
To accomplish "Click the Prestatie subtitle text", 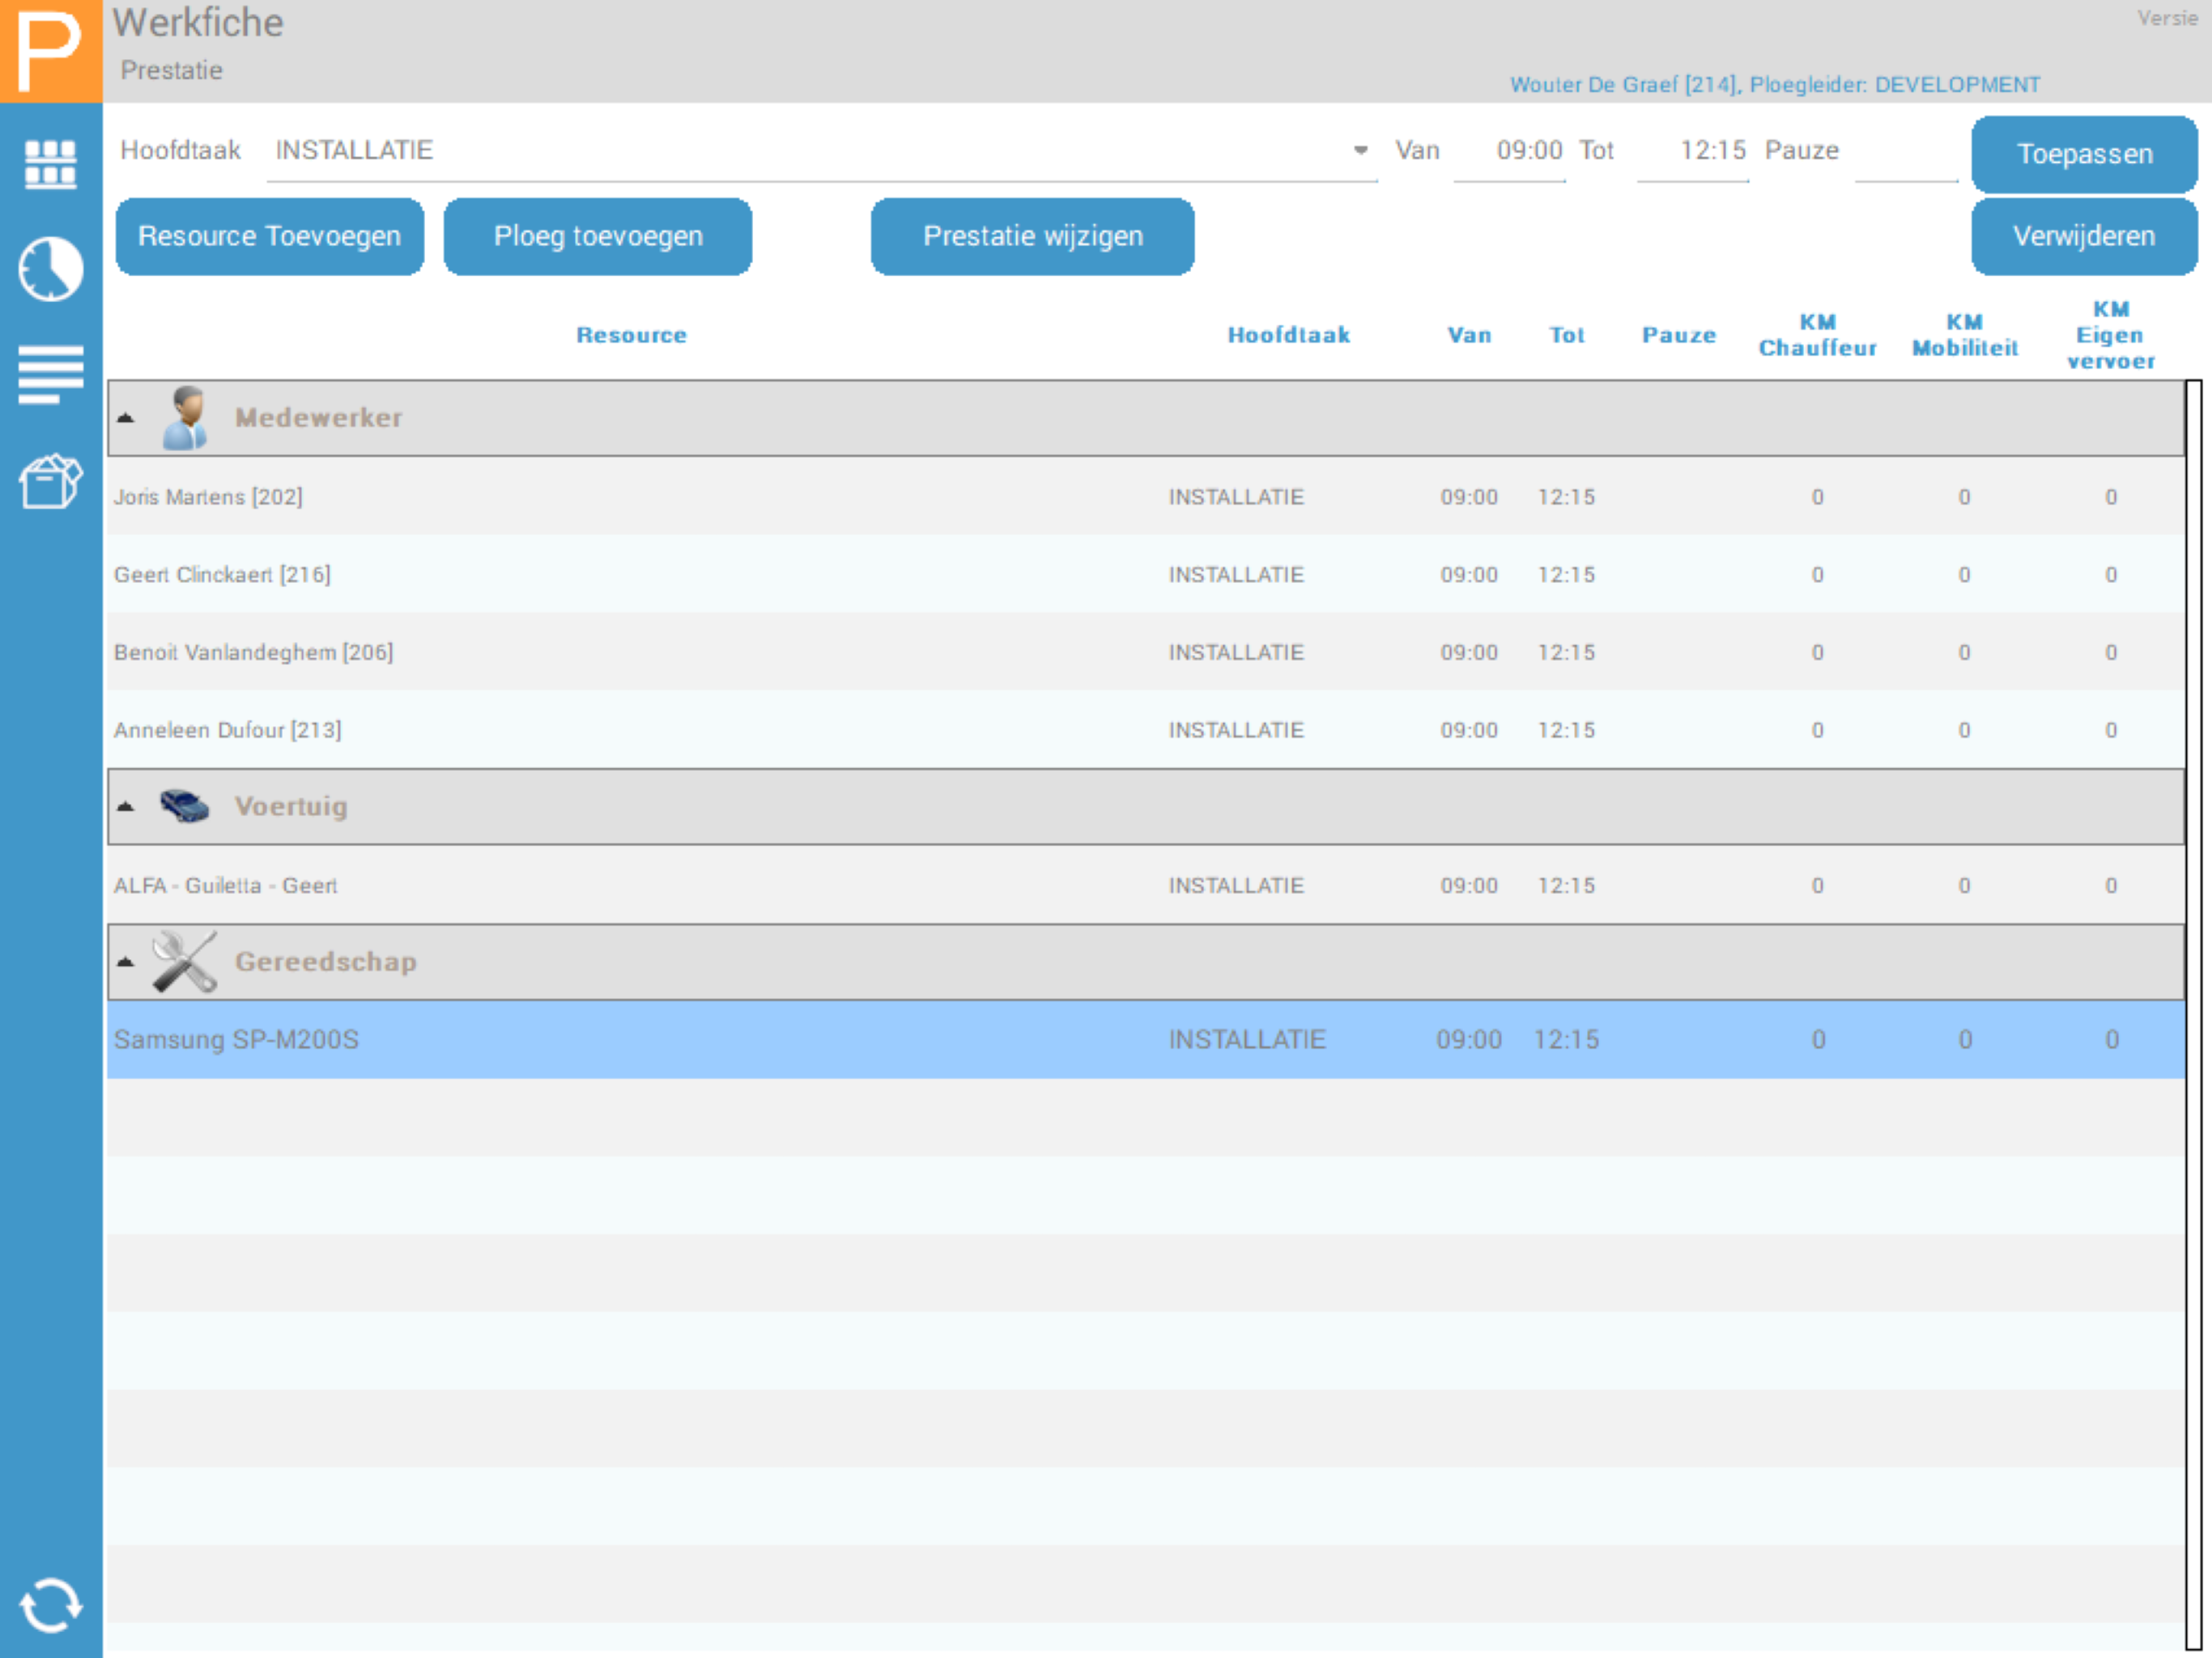I will pyautogui.click(x=172, y=70).
